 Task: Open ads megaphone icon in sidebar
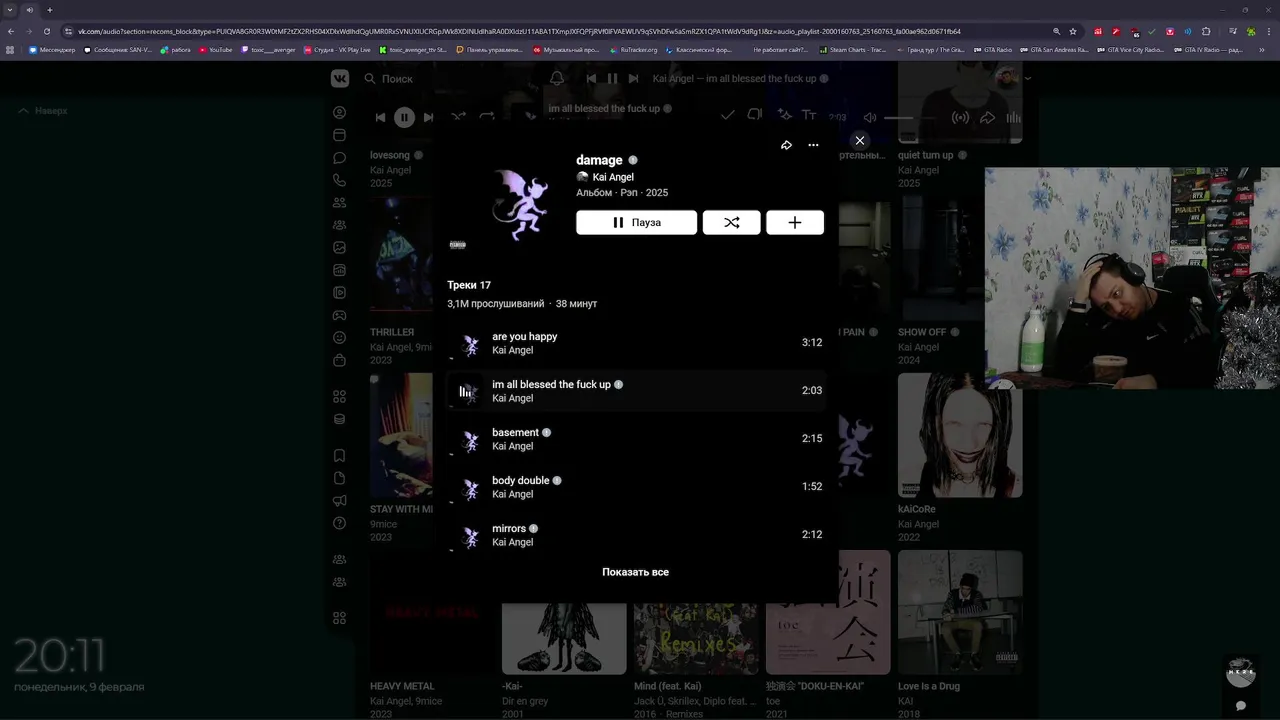pyautogui.click(x=340, y=501)
